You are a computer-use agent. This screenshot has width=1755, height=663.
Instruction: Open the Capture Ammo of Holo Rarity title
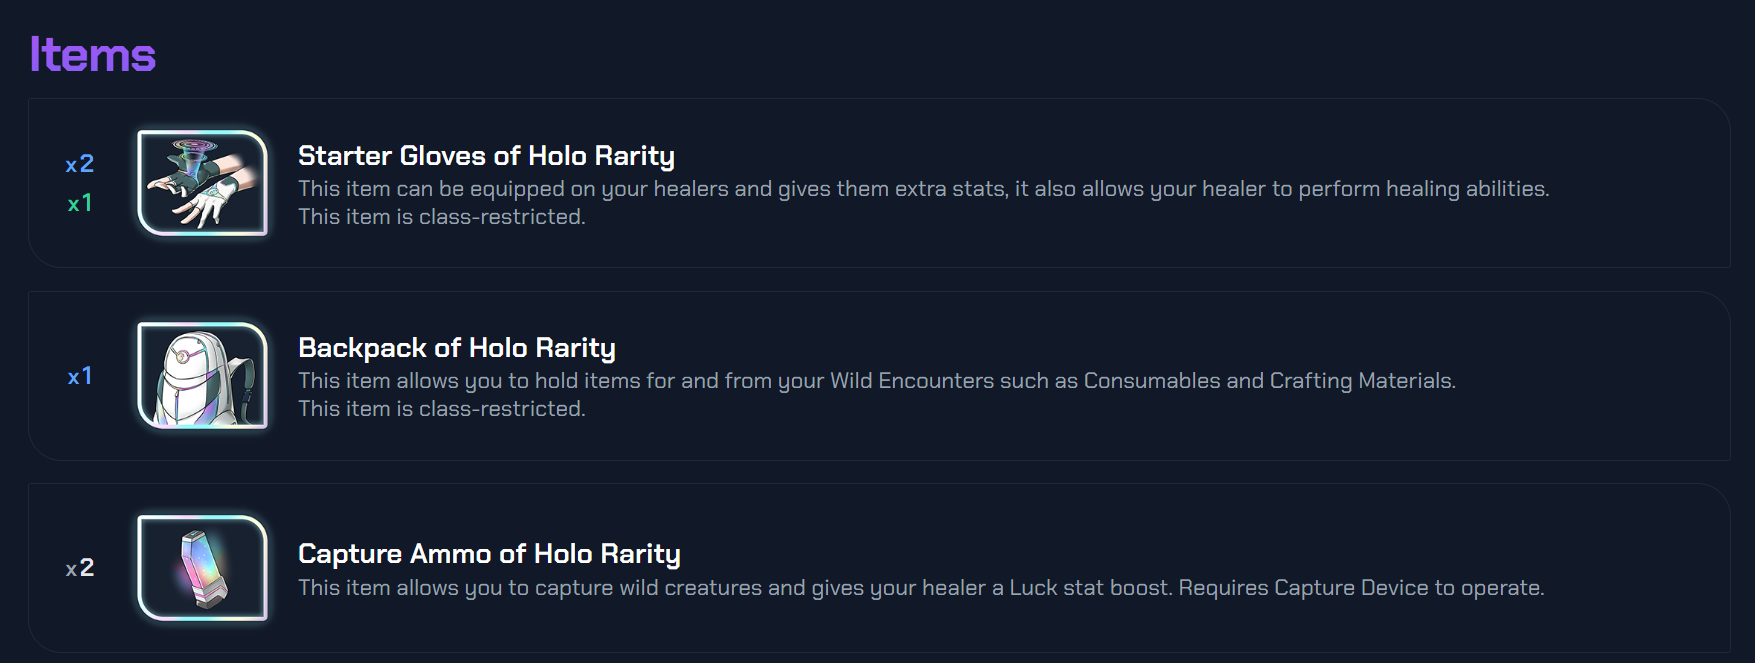[x=489, y=554]
